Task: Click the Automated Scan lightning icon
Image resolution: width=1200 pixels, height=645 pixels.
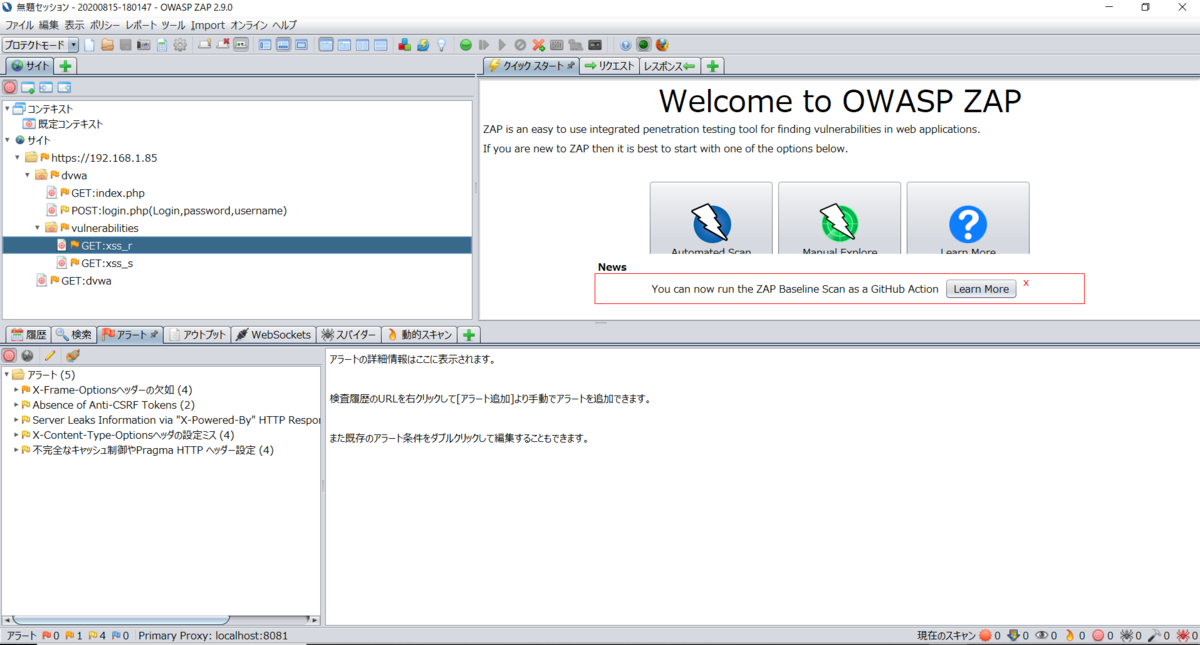Action: tap(711, 225)
